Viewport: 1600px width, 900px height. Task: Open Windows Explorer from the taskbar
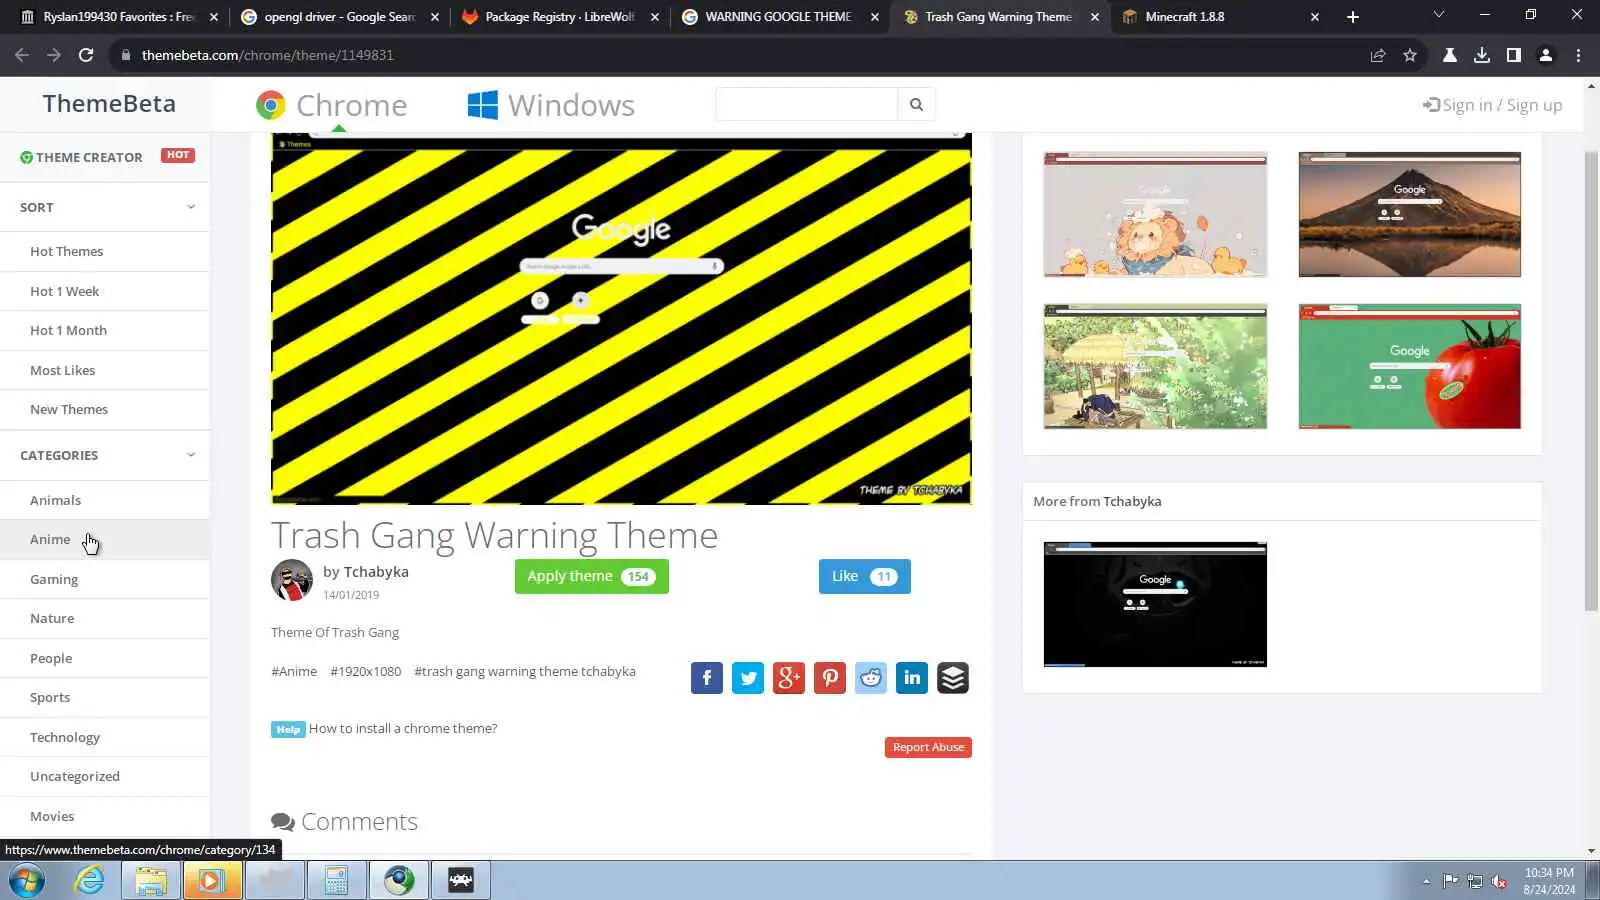coord(151,880)
